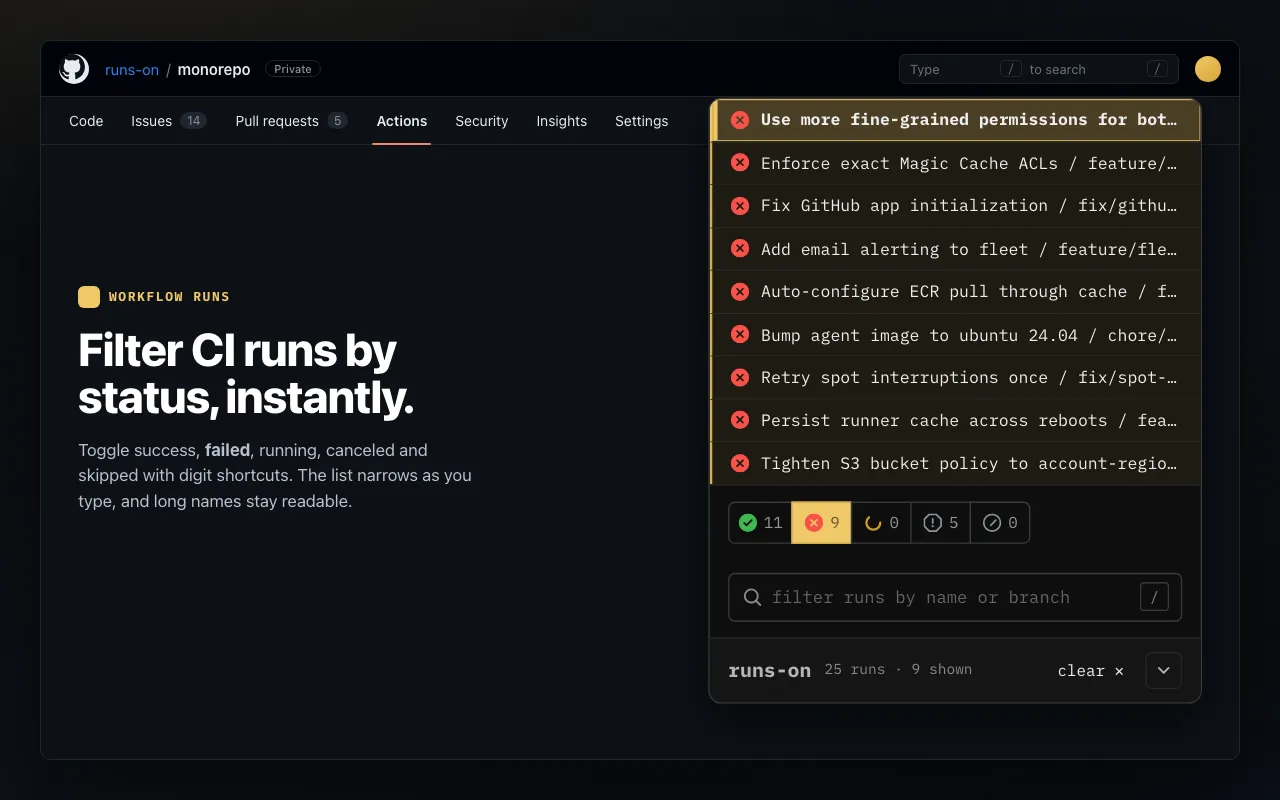Switch to the Actions tab
The height and width of the screenshot is (800, 1280).
click(x=402, y=121)
